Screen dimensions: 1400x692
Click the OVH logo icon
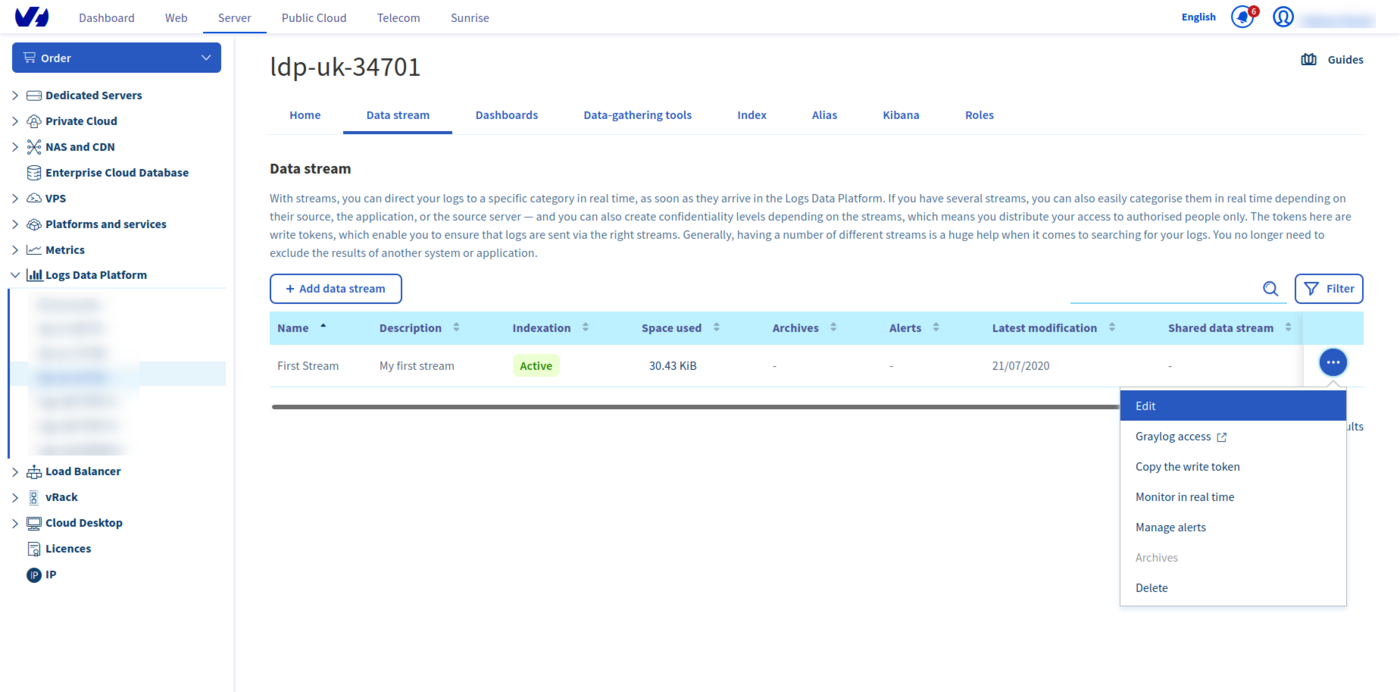32,17
